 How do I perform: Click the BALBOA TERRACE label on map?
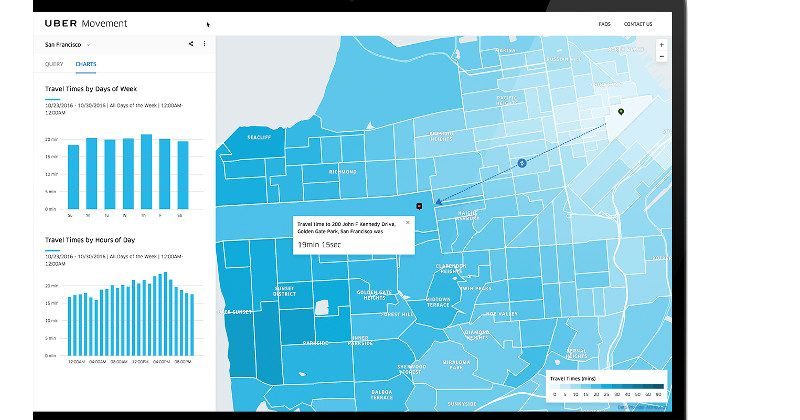pos(382,394)
